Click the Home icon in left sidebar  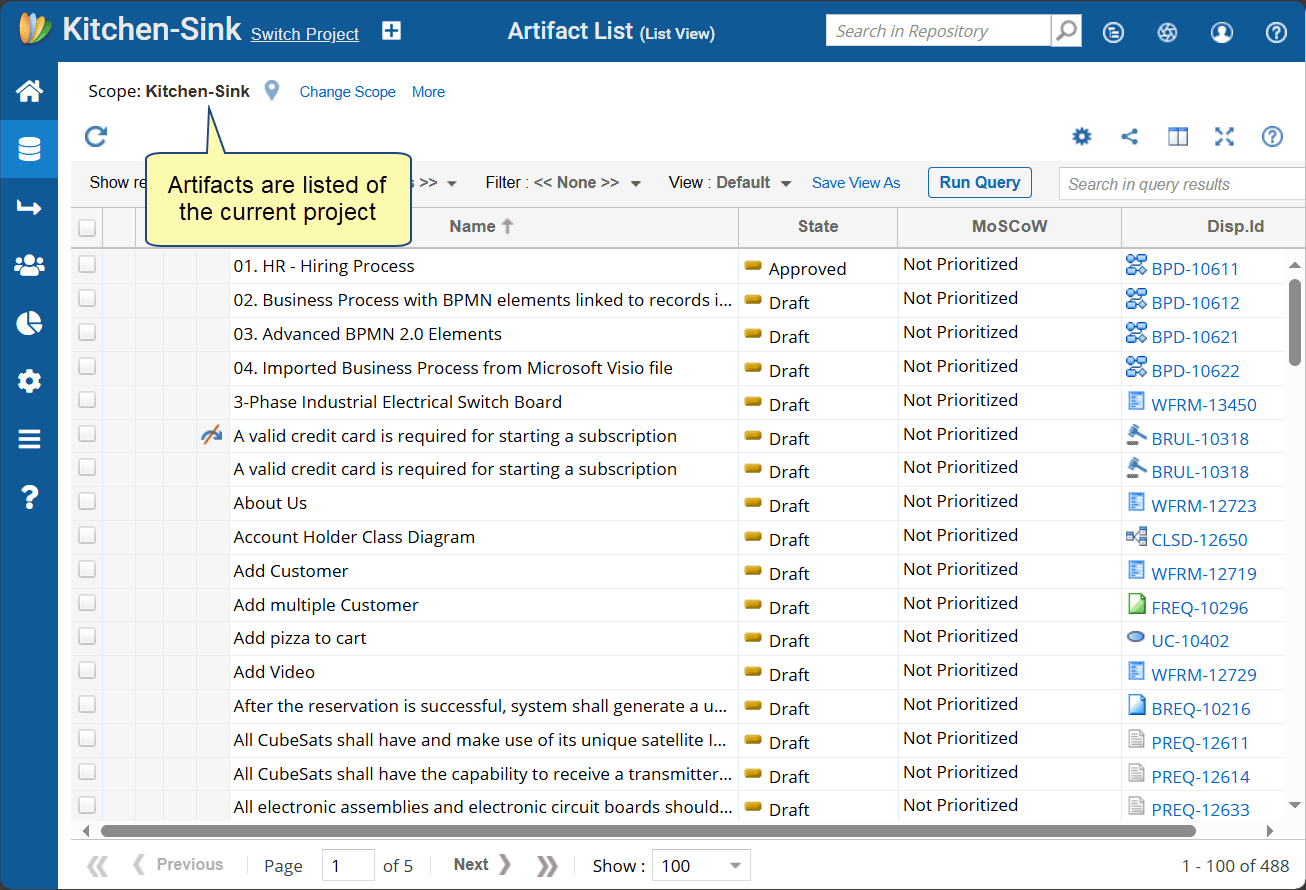click(x=29, y=92)
